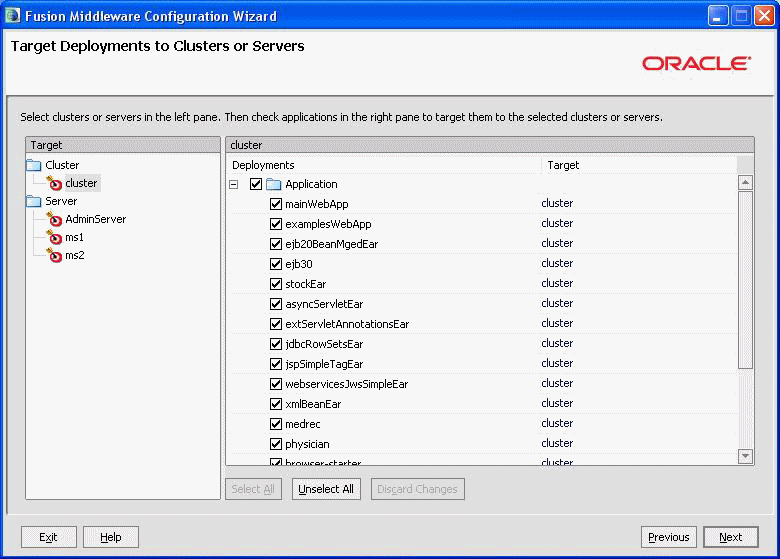
Task: Click the AdminServer server icon
Action: point(54,219)
